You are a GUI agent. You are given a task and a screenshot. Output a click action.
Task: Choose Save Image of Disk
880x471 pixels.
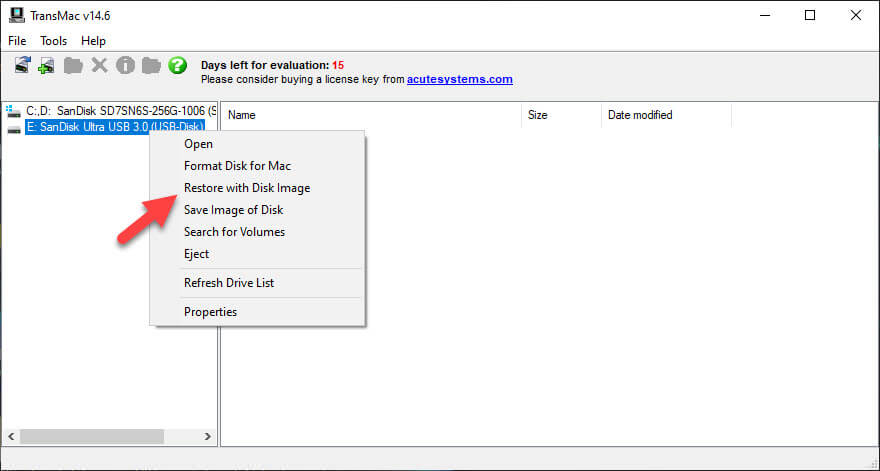(233, 210)
